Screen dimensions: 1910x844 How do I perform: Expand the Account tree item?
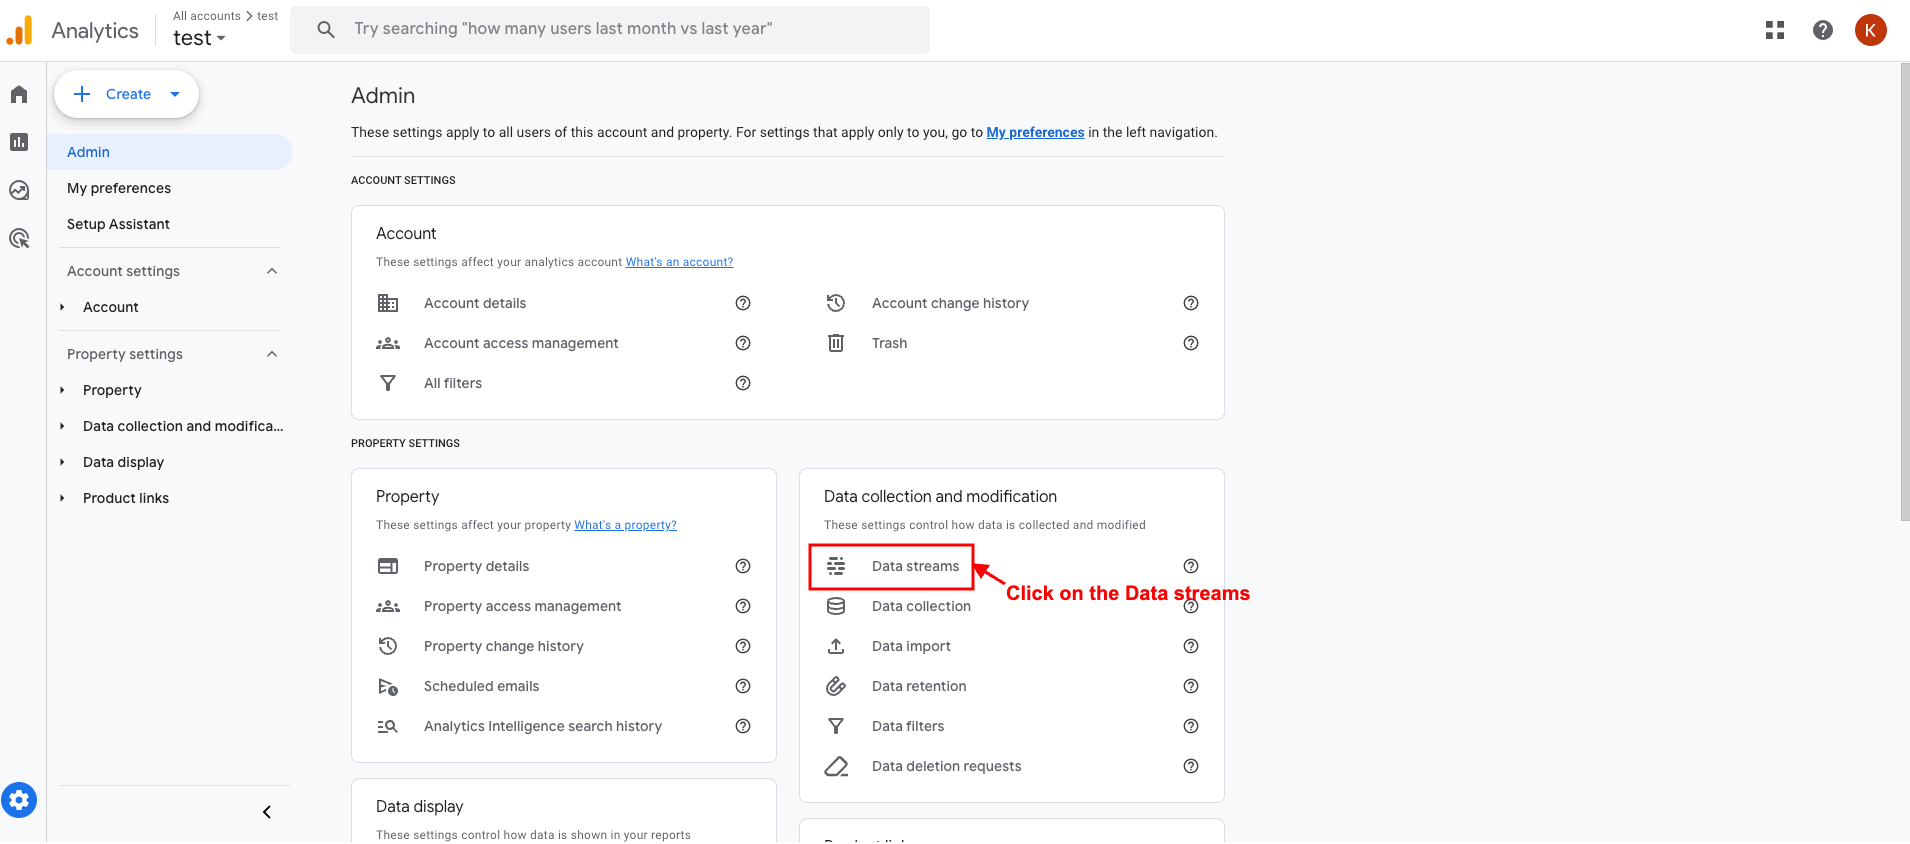[62, 307]
